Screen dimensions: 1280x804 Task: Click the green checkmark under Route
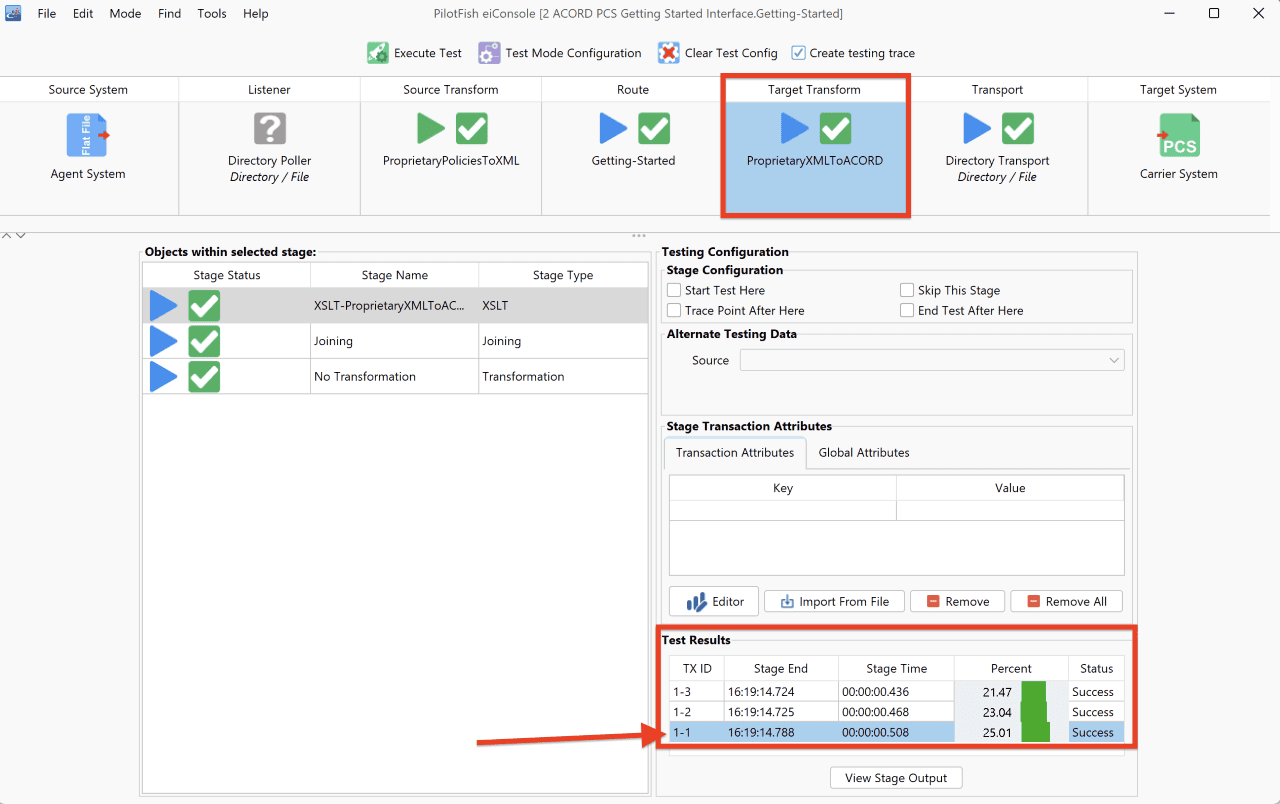coord(654,129)
